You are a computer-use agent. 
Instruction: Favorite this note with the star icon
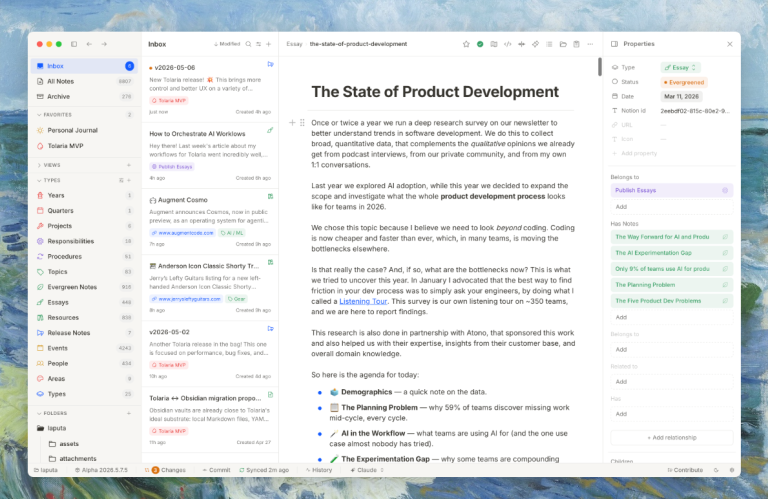[466, 44]
